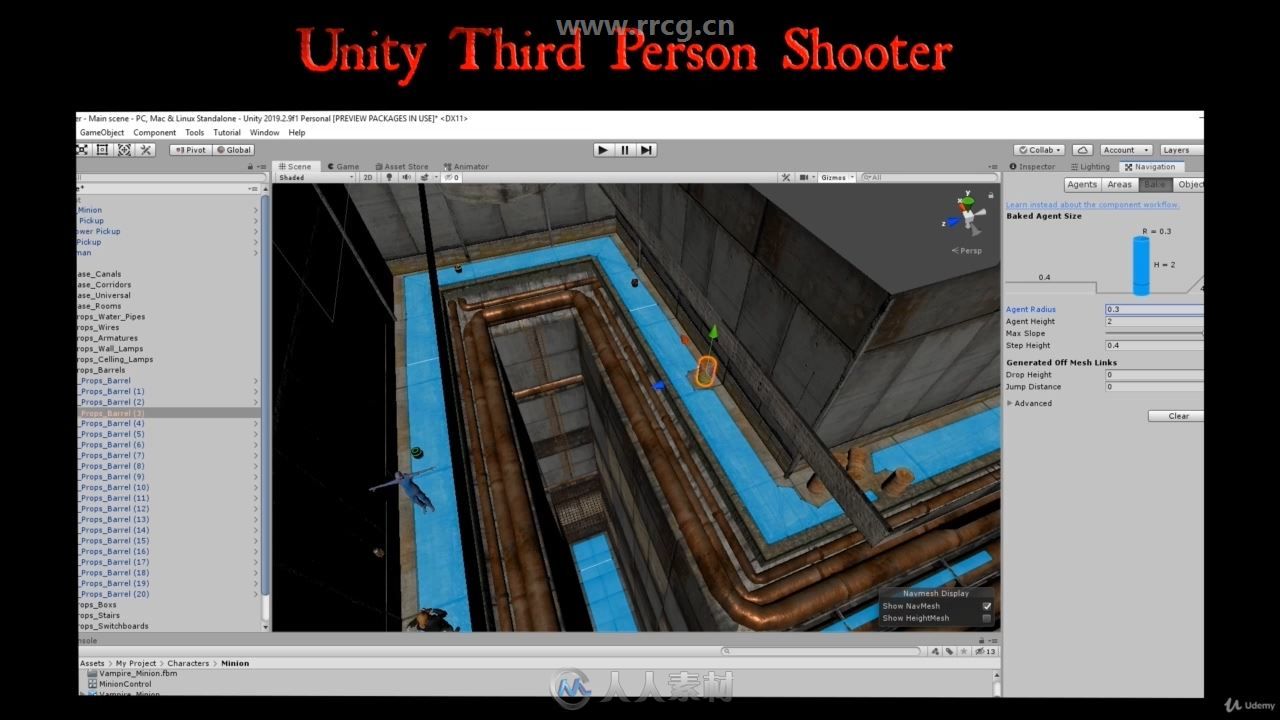Open the Lighting tab
1280x720 pixels.
[1090, 167]
